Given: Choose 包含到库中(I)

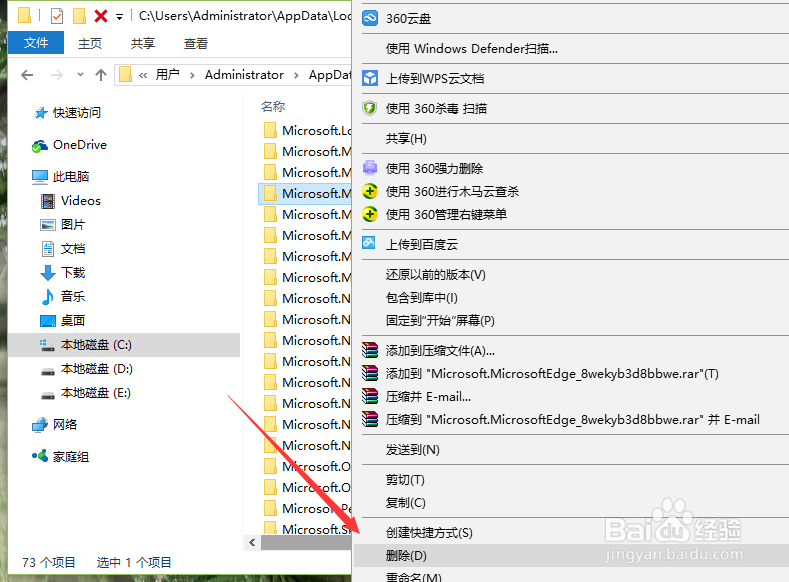Looking at the screenshot, I should point(571,297).
